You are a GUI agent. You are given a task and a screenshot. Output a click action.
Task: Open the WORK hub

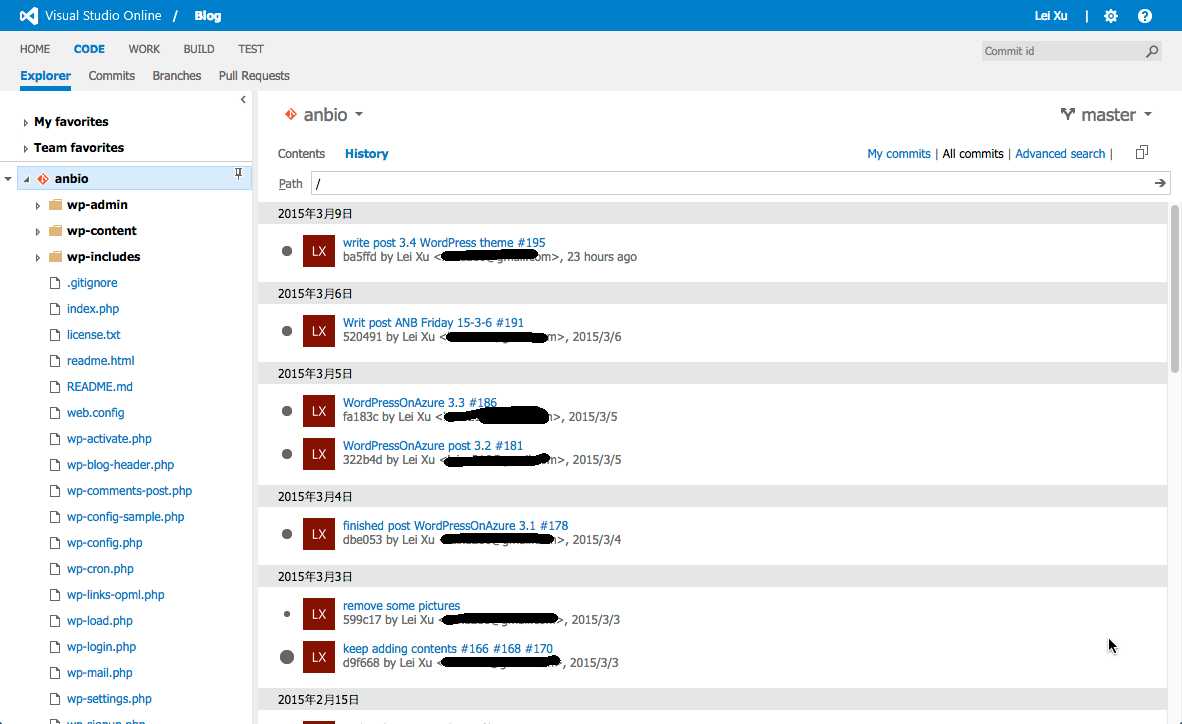(x=144, y=49)
